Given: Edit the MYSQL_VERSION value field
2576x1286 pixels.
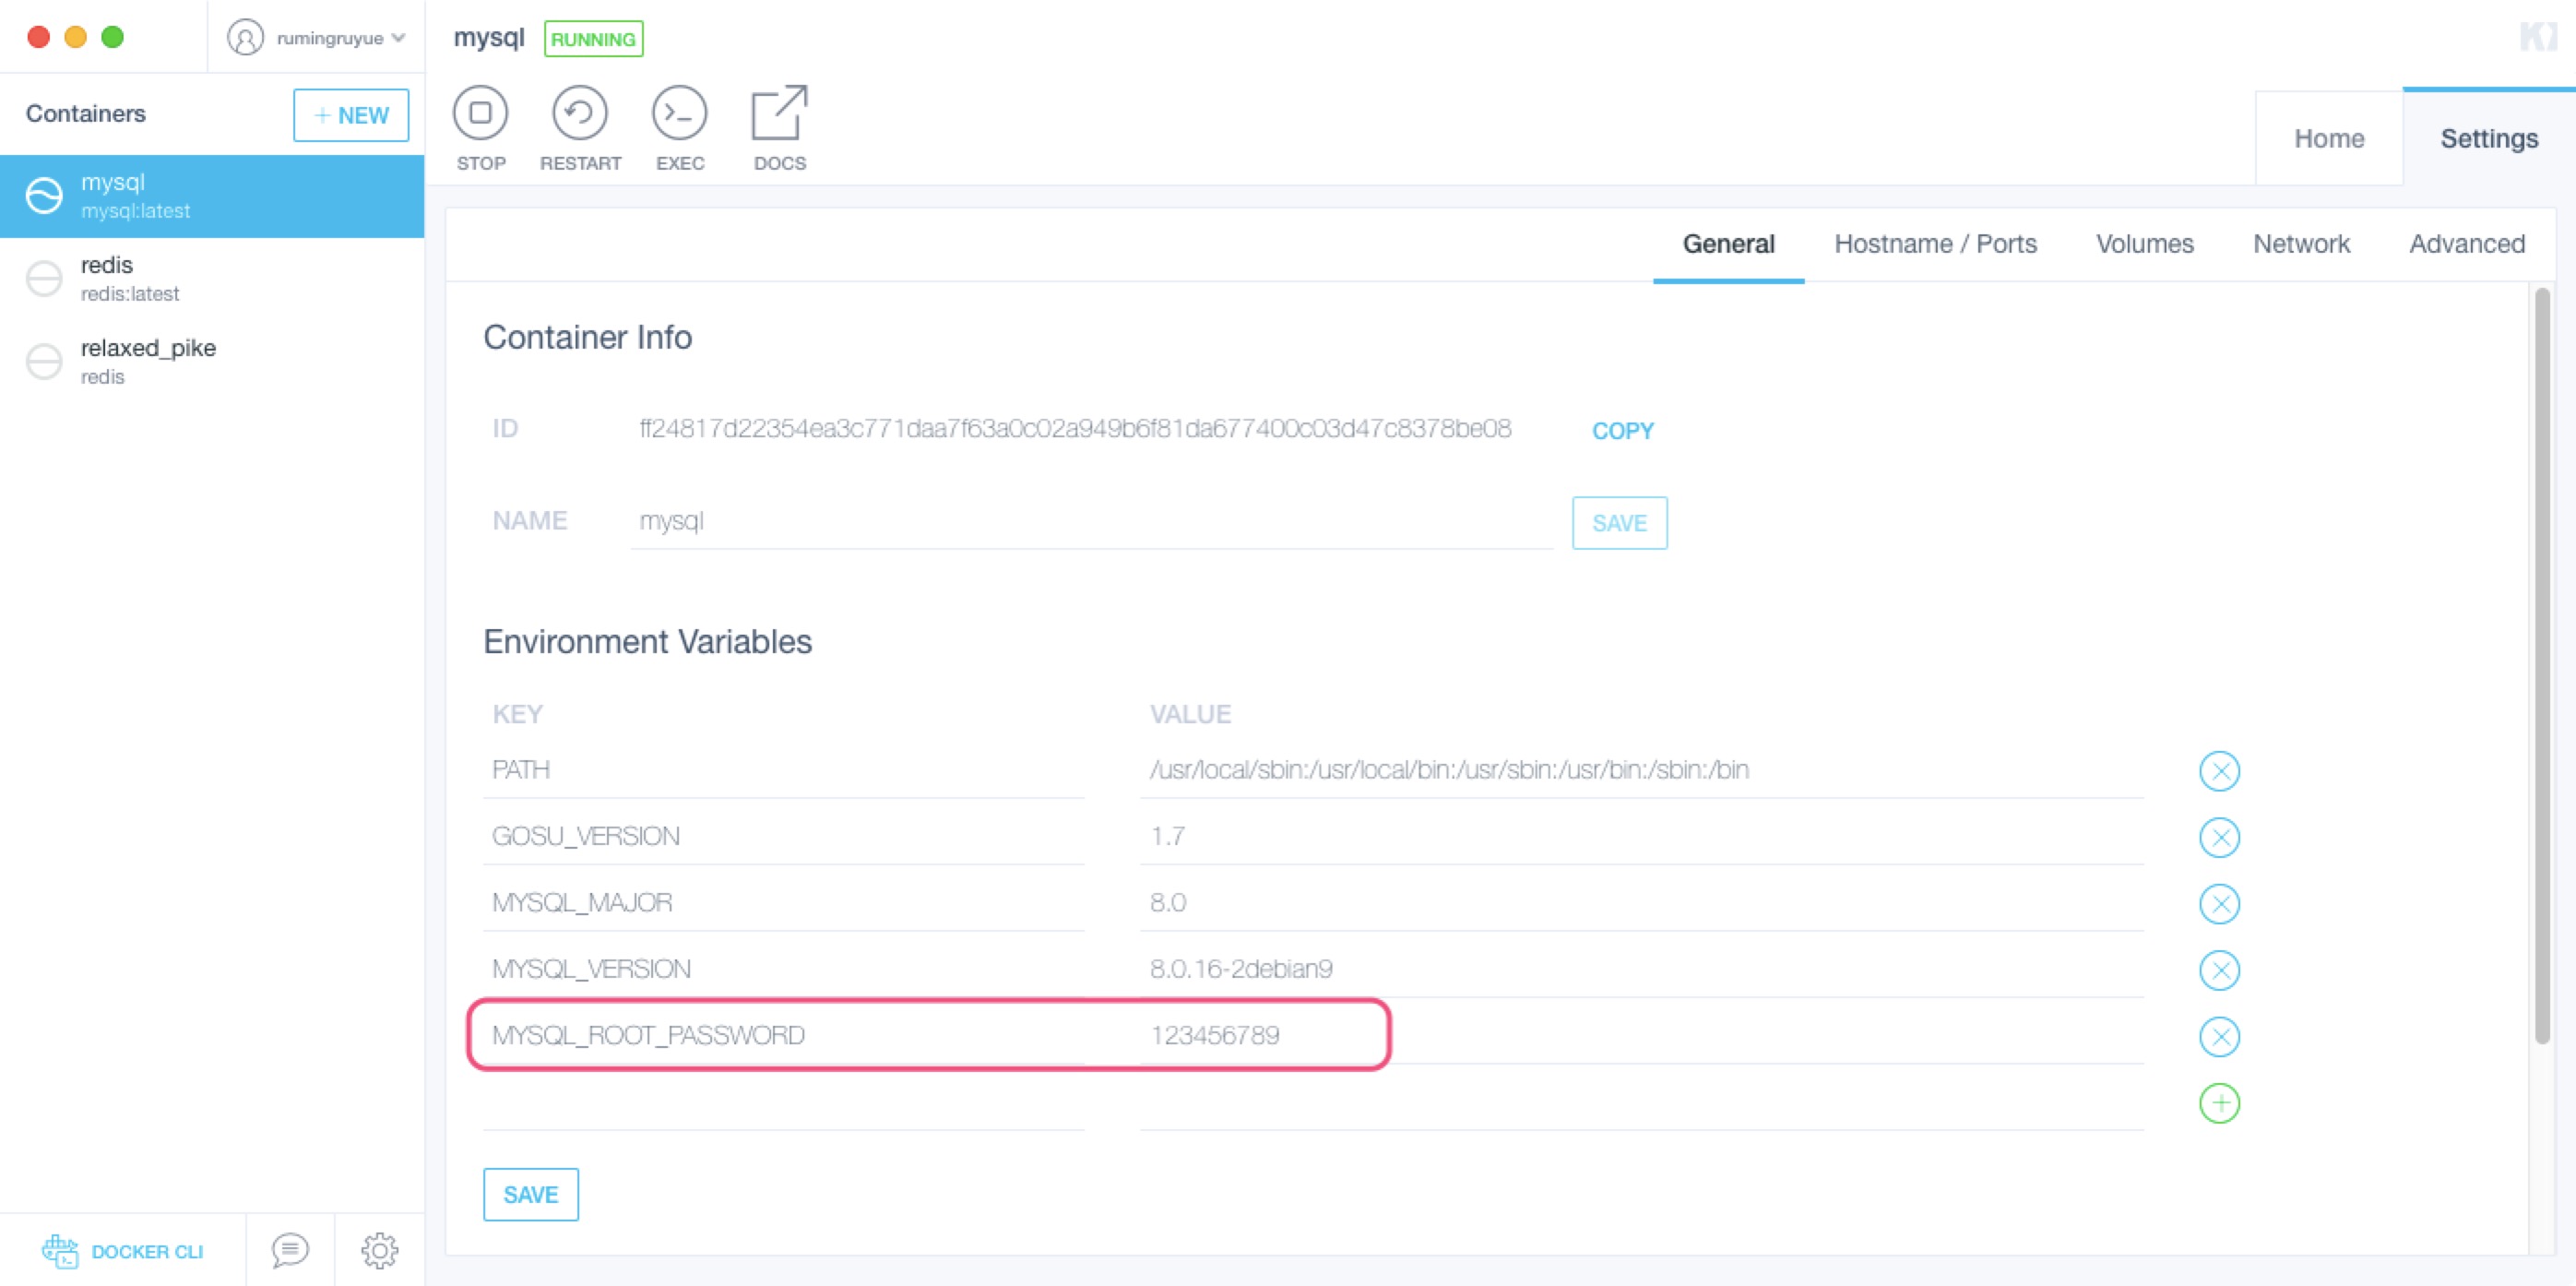Looking at the screenshot, I should 1641,969.
